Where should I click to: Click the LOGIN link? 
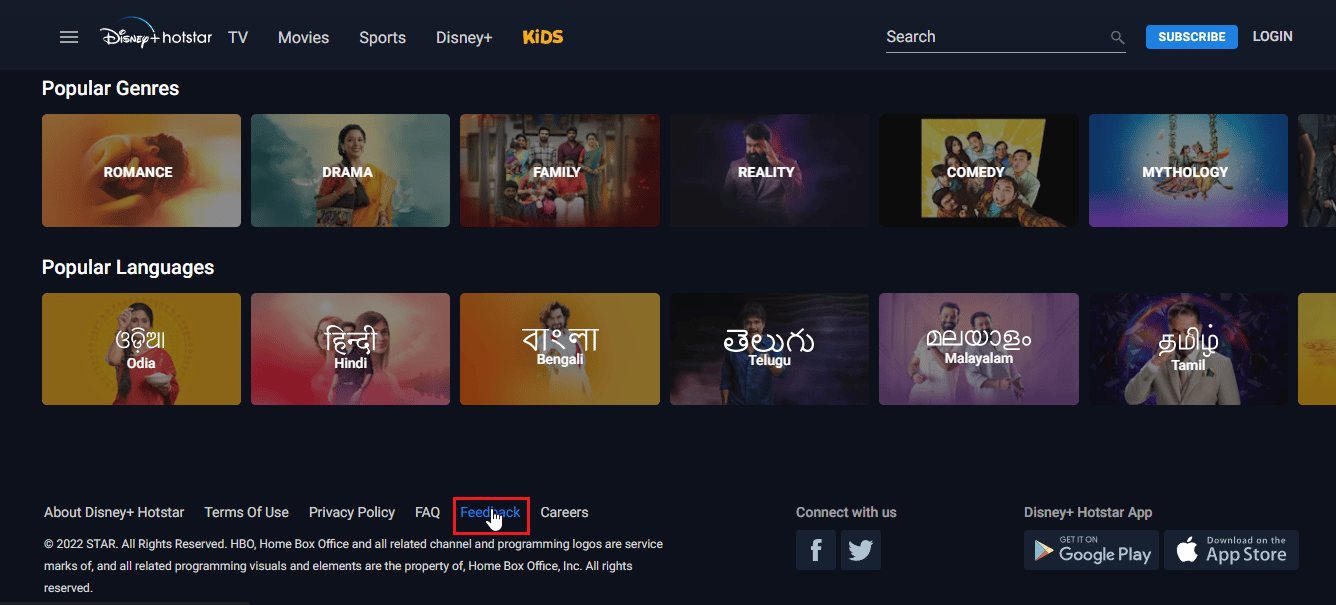pos(1272,36)
